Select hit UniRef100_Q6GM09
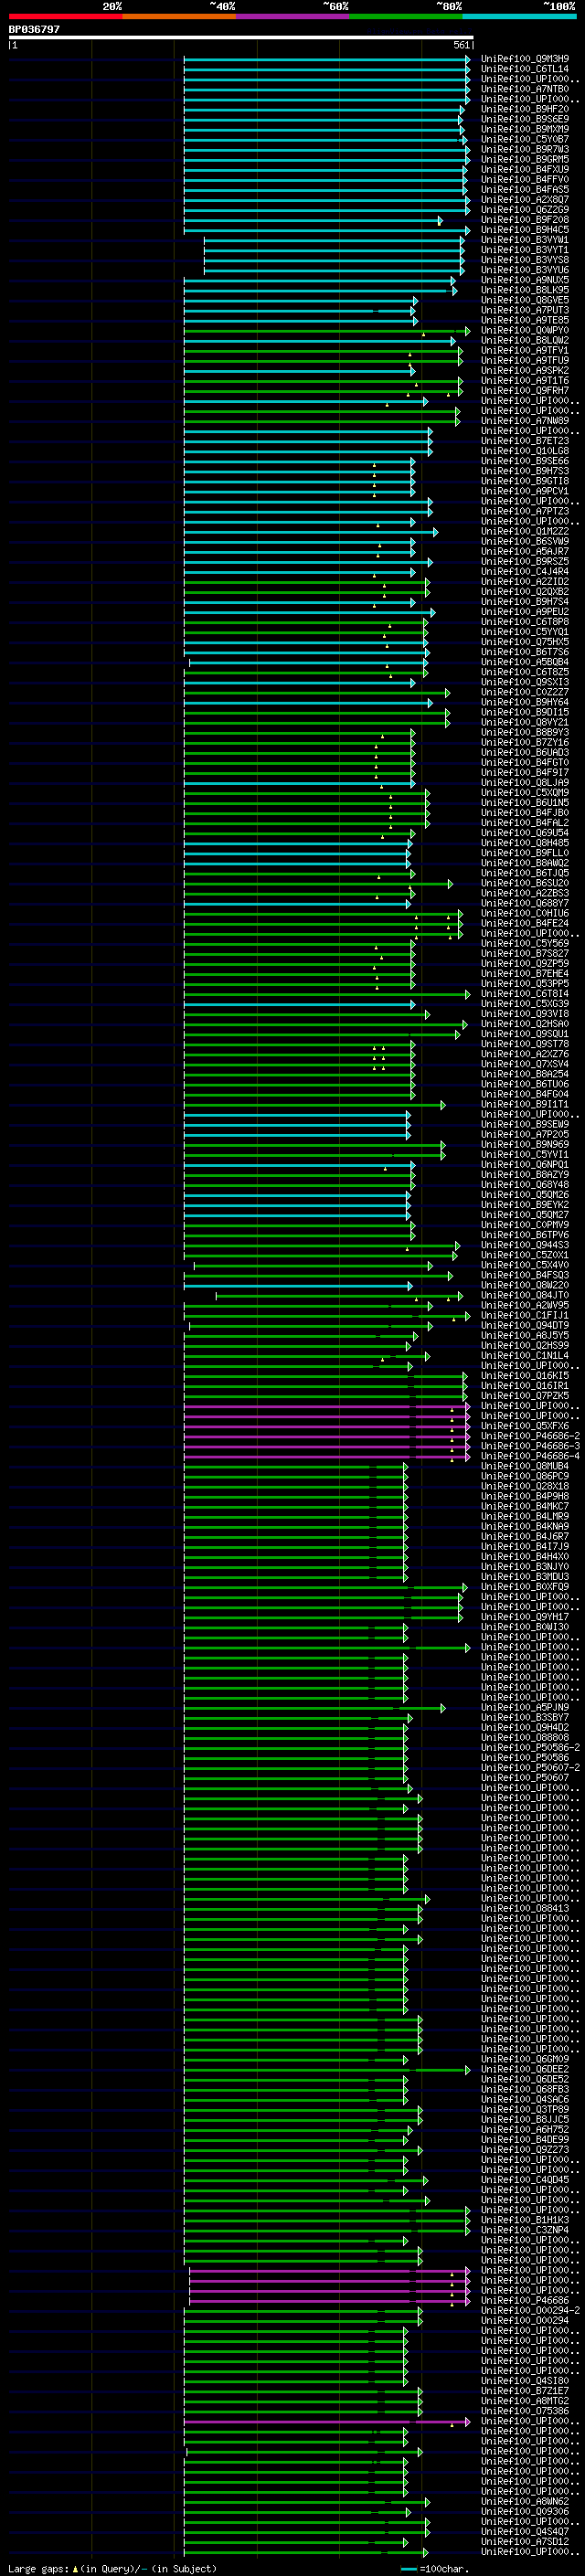This screenshot has width=585, height=2576. pos(525,2059)
